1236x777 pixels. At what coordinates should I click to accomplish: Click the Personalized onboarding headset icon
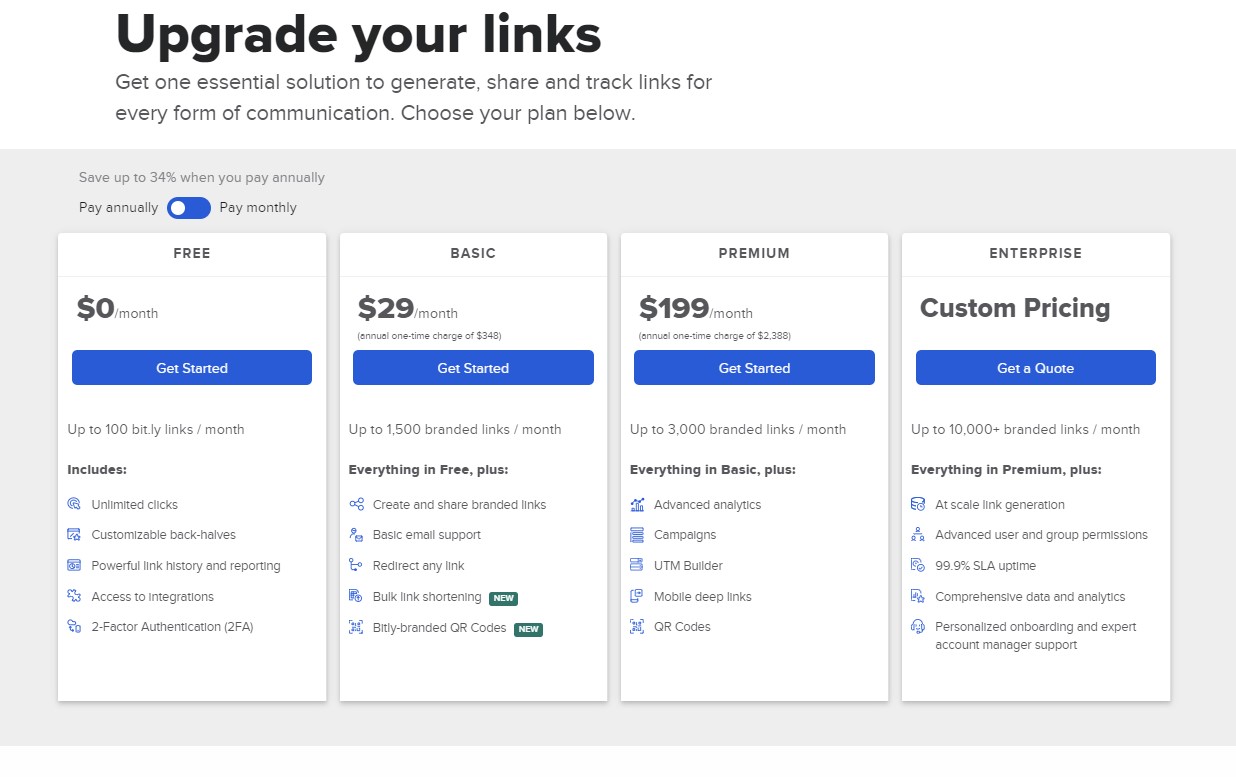coord(918,627)
